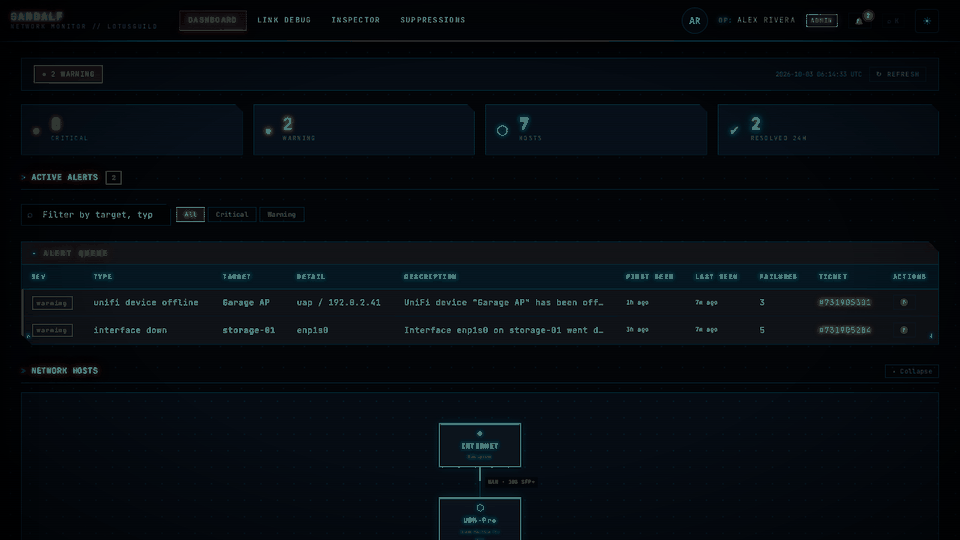
Task: Open the notifications bell
Action: pyautogui.click(x=859, y=21)
